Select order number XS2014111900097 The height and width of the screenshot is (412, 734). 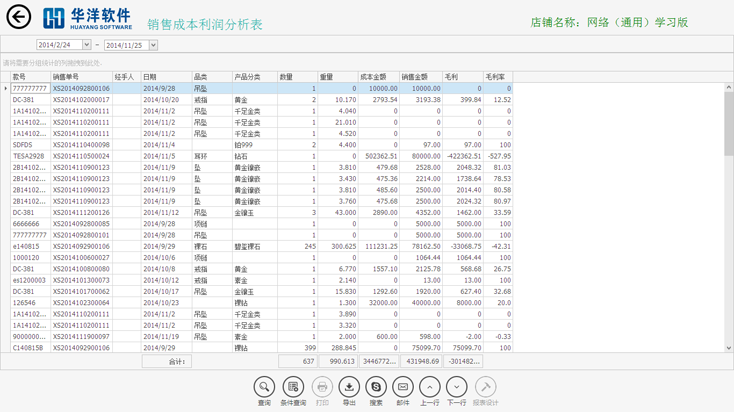pos(81,337)
